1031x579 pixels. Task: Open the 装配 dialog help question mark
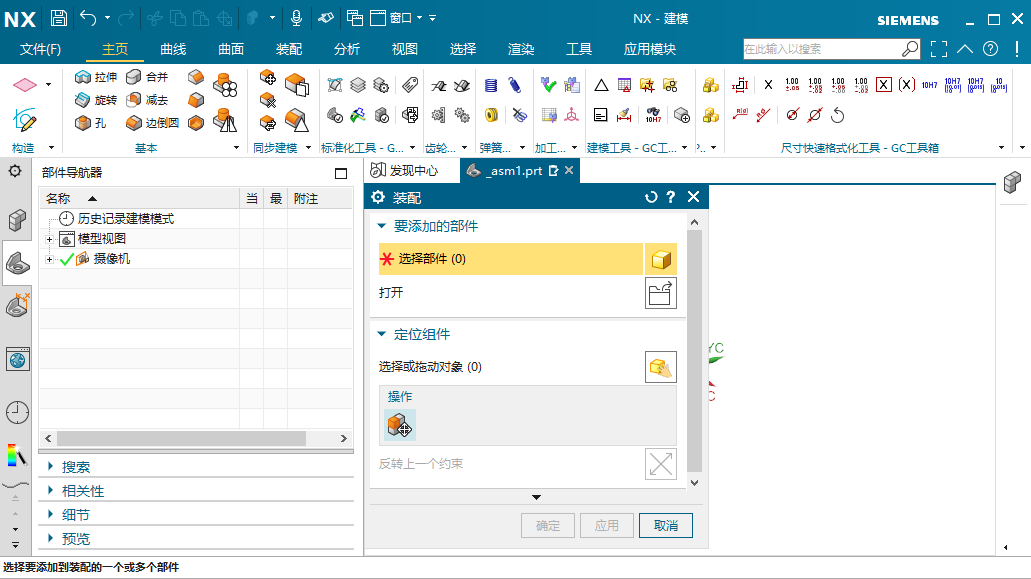click(x=670, y=197)
